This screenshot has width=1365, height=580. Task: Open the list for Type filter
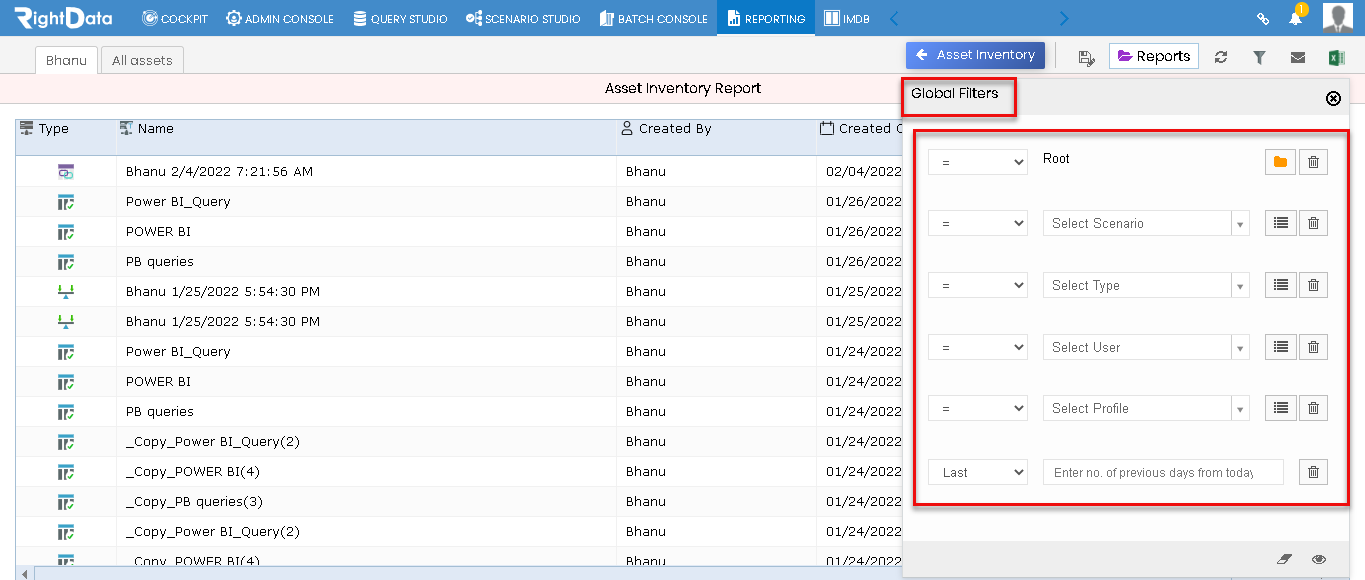click(x=1280, y=285)
